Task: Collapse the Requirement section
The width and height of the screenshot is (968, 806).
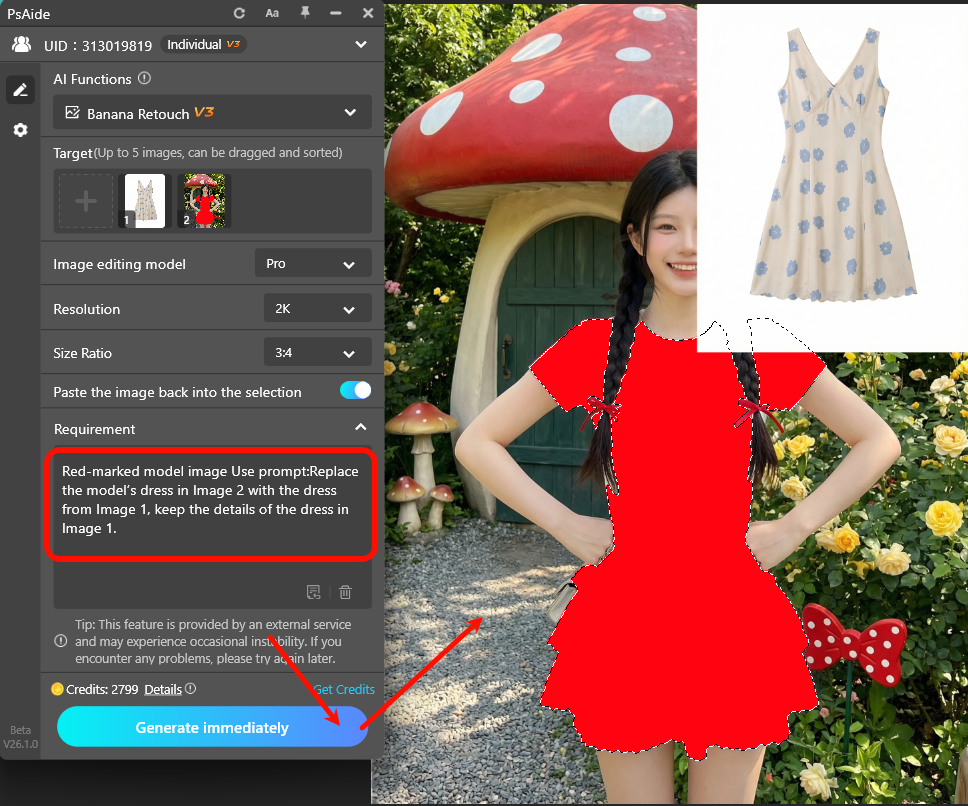Action: [x=360, y=426]
